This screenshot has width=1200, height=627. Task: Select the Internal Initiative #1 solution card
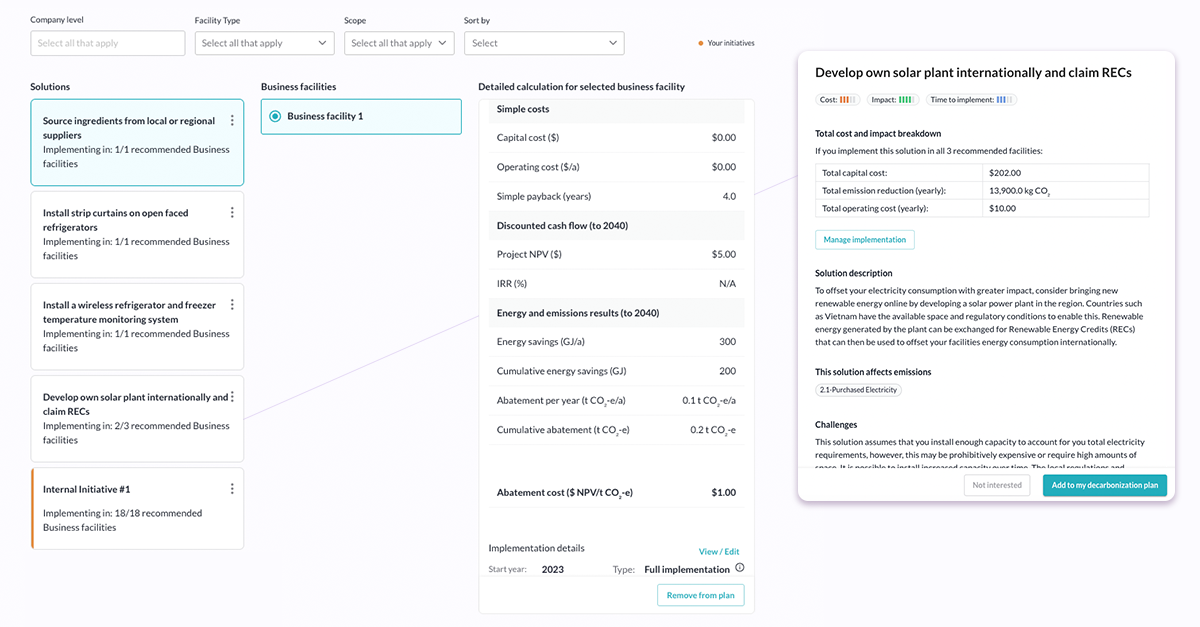(x=137, y=508)
